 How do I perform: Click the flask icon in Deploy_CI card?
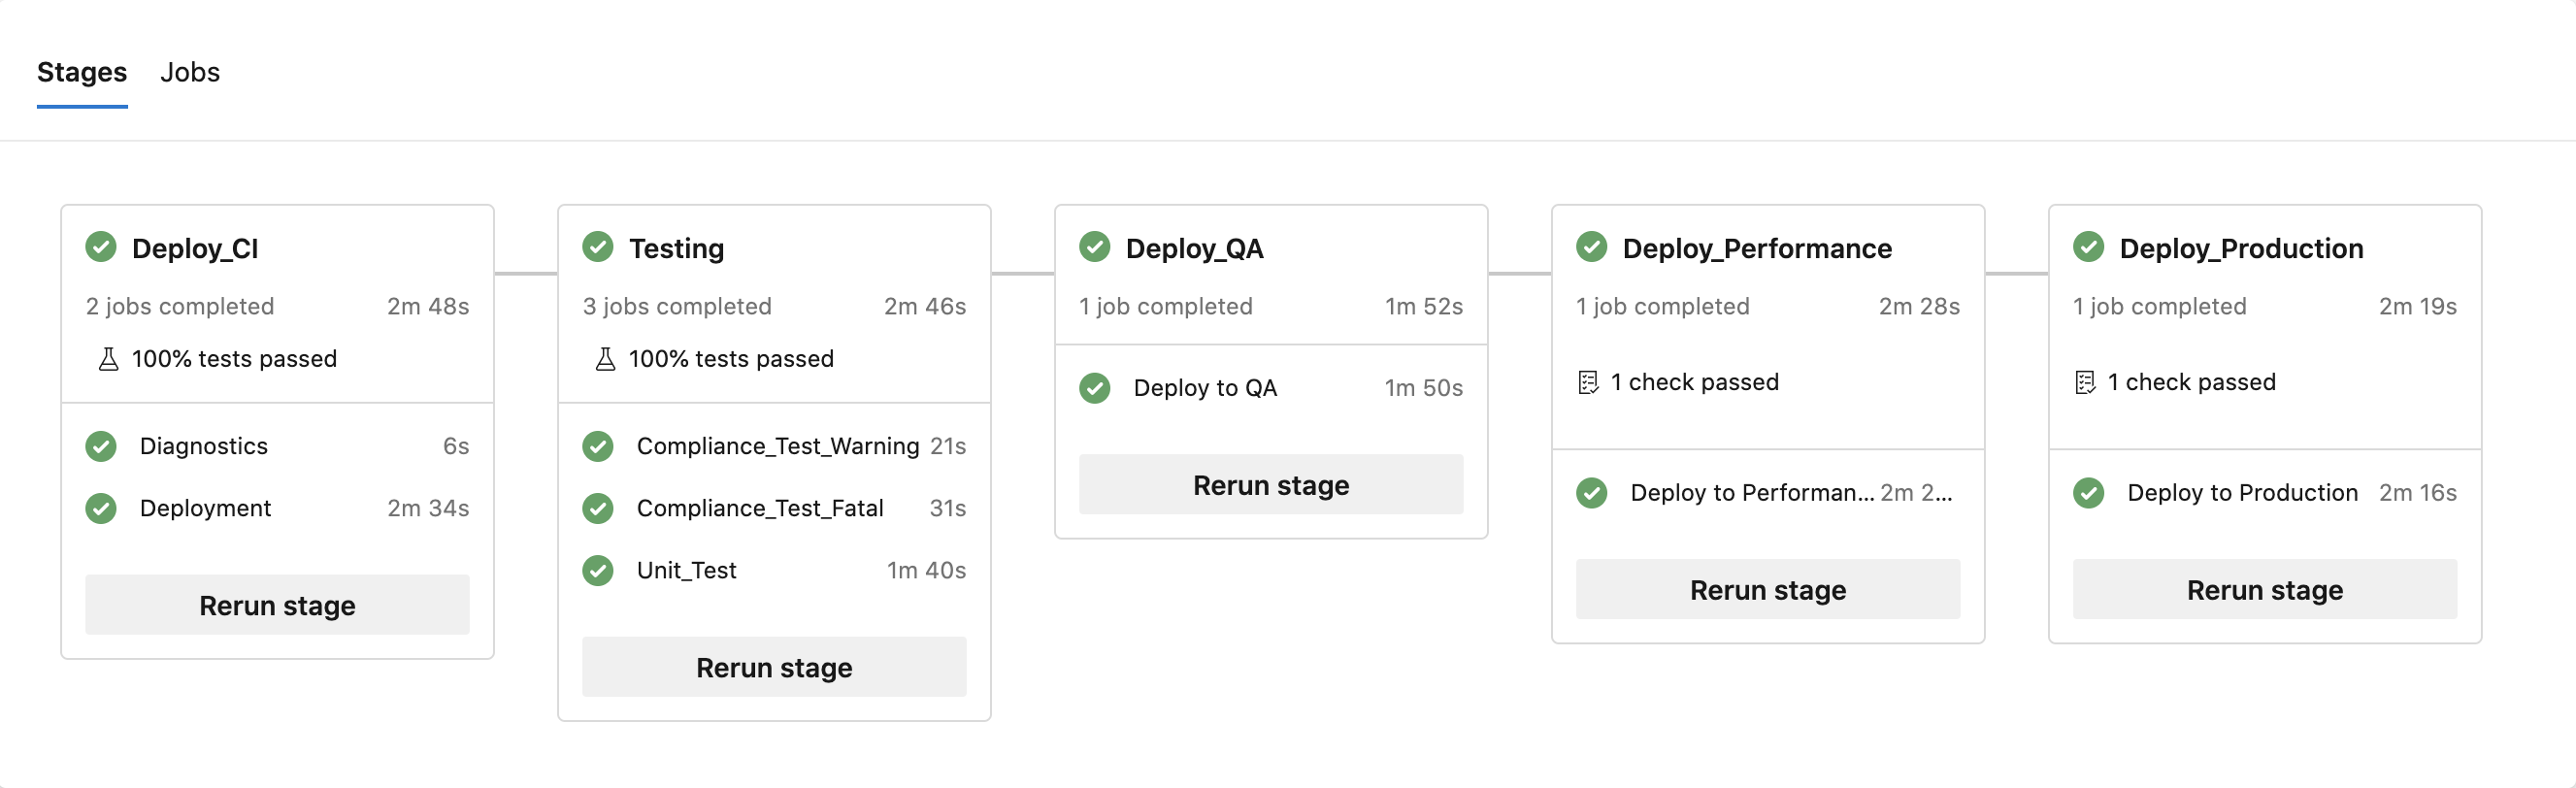109,359
